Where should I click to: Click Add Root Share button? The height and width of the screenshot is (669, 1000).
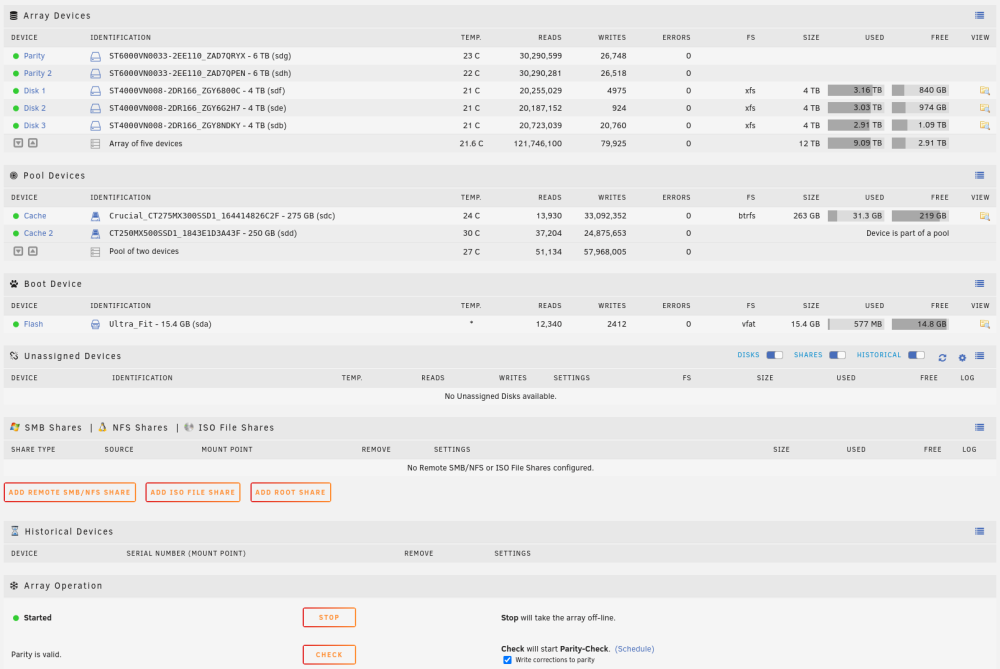290,492
